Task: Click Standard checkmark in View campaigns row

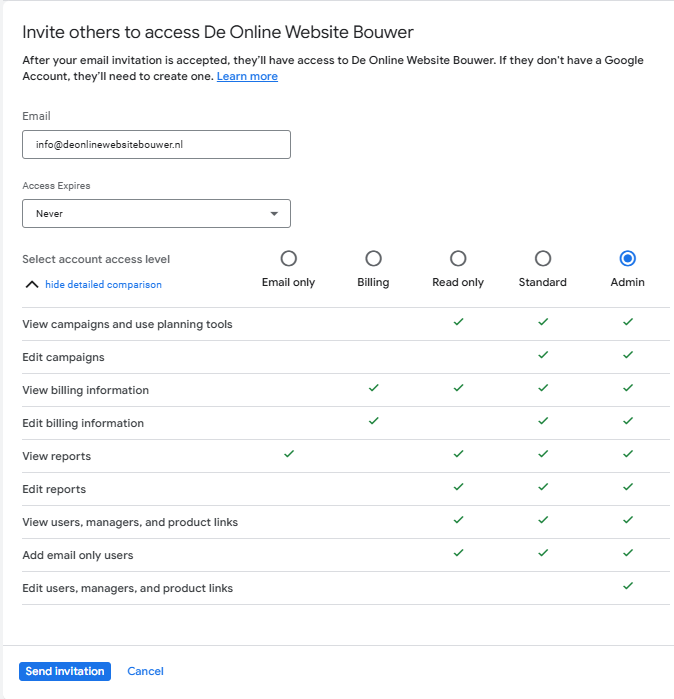Action: pos(543,322)
